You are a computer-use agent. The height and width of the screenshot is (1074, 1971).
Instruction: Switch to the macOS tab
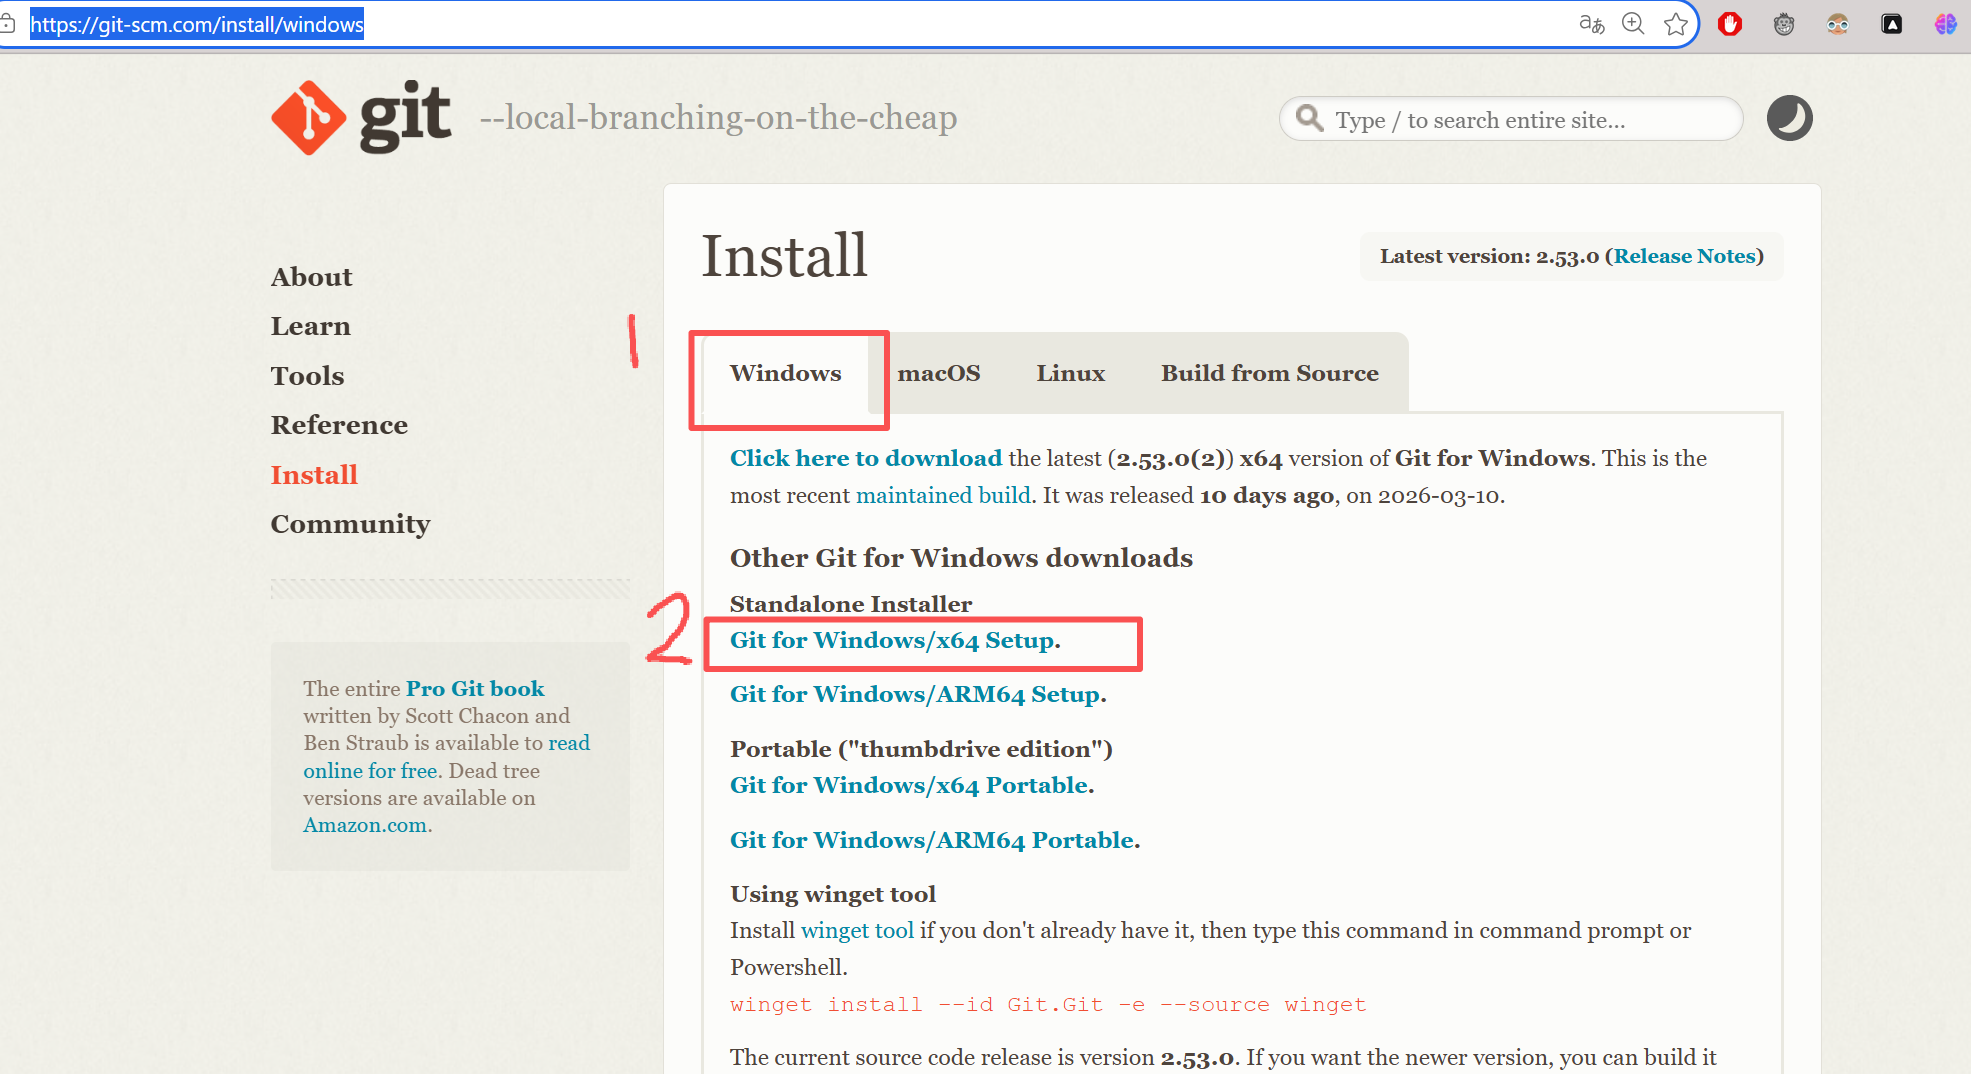click(x=939, y=373)
